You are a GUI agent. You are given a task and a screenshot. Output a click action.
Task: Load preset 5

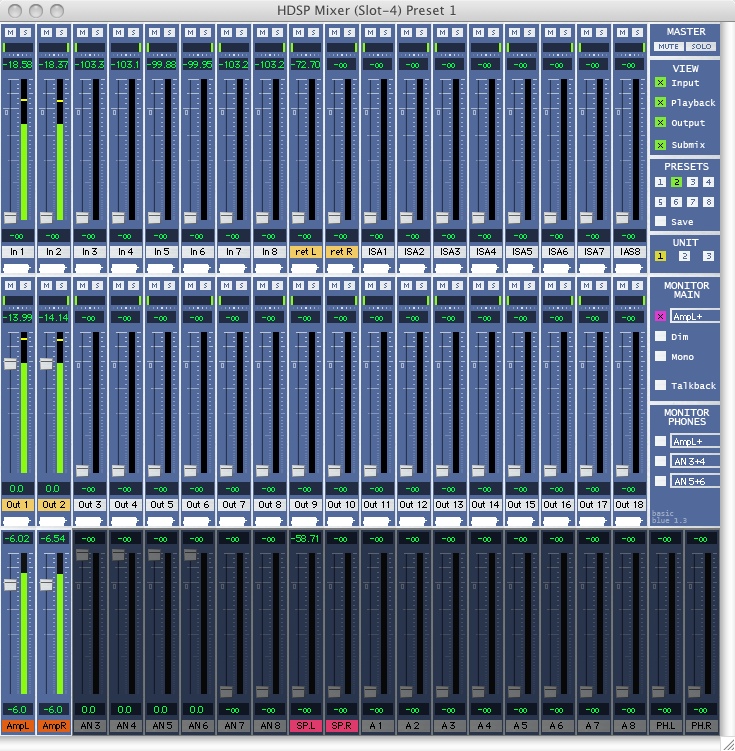(660, 202)
